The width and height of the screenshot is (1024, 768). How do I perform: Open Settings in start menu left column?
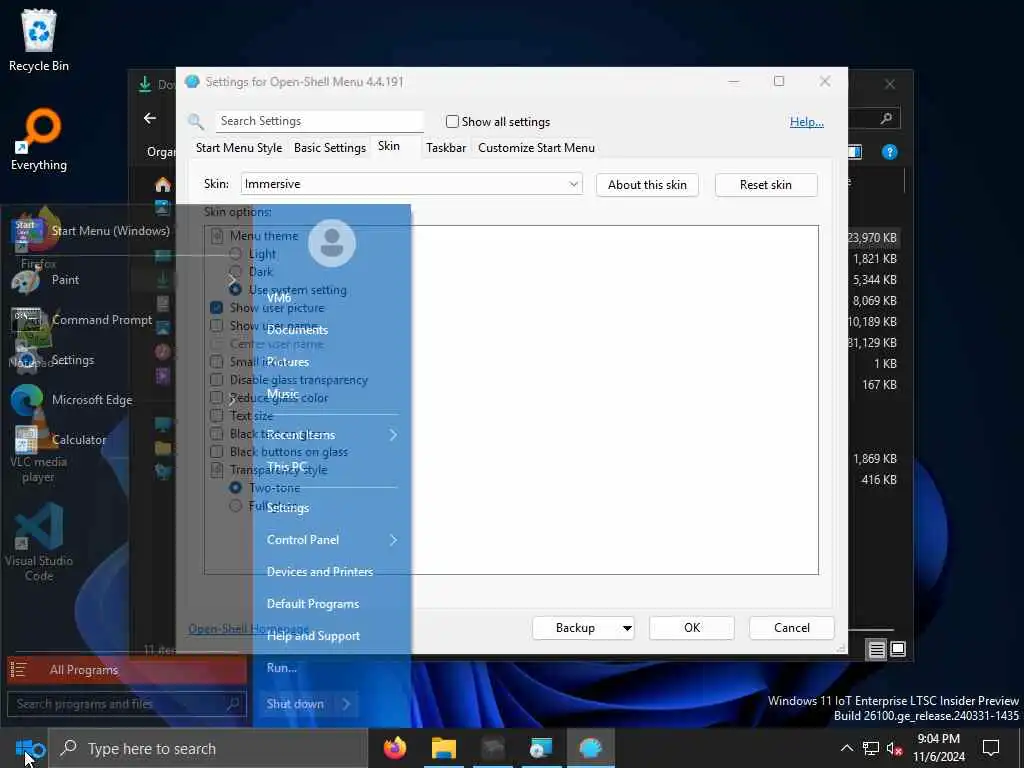tap(54, 360)
